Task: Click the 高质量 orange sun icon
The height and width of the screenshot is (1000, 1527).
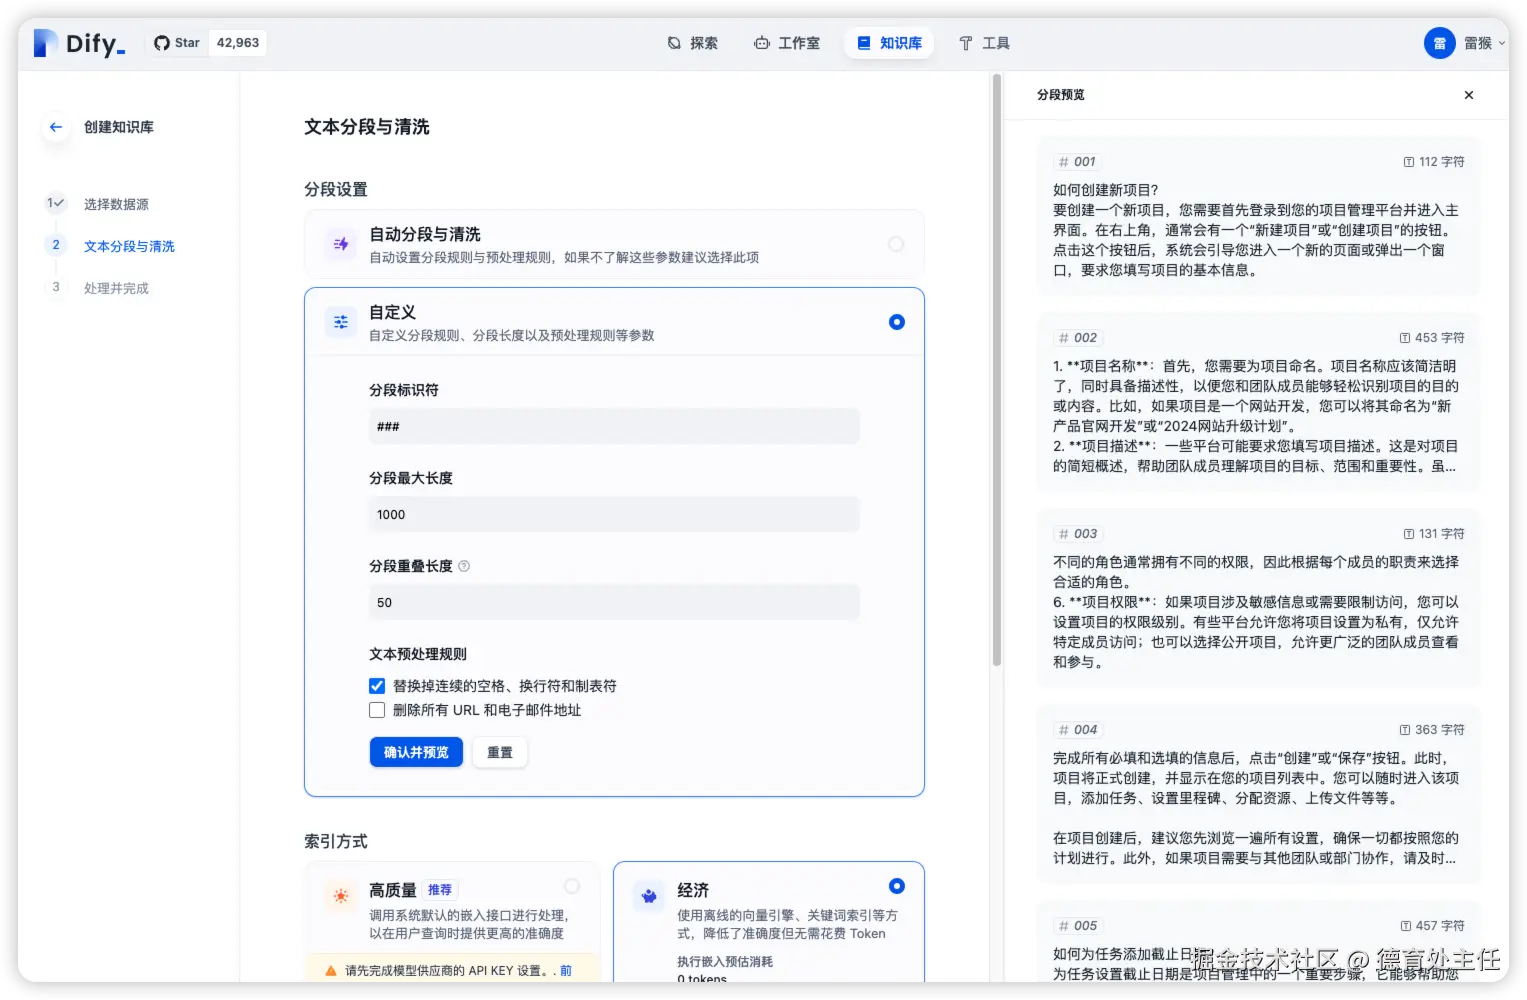Action: (x=341, y=896)
